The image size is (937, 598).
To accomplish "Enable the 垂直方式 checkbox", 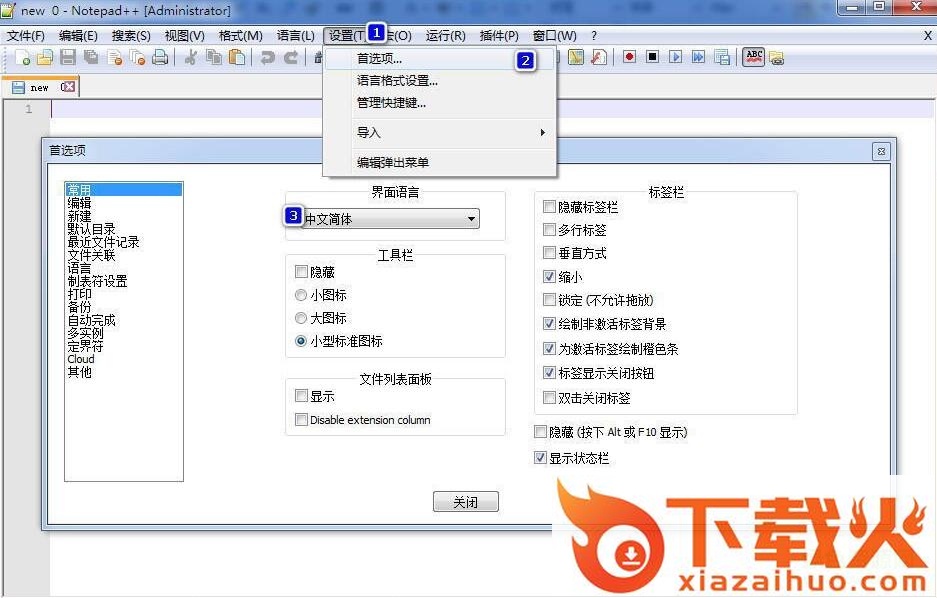I will tap(549, 253).
